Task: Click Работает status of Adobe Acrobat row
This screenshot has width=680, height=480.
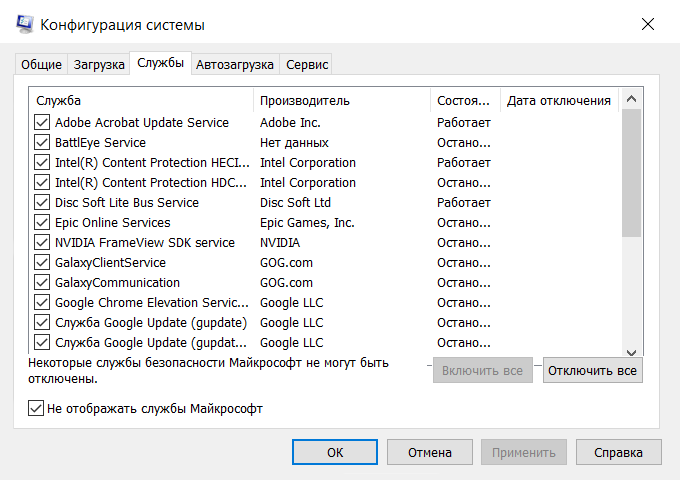Action: pyautogui.click(x=464, y=123)
